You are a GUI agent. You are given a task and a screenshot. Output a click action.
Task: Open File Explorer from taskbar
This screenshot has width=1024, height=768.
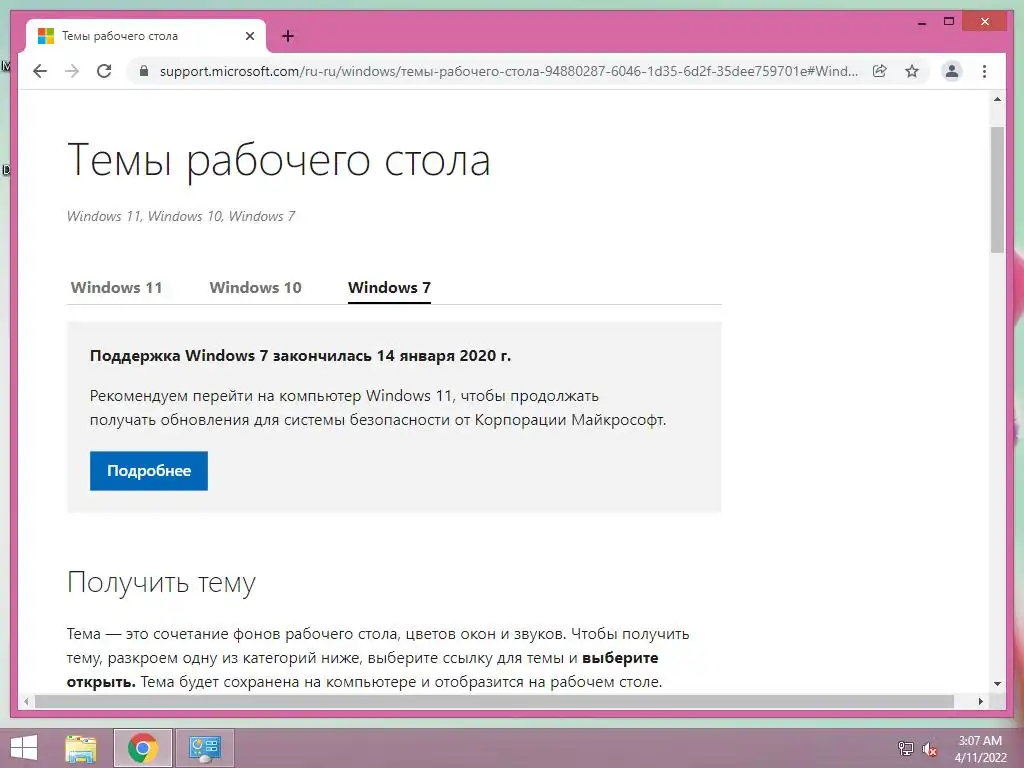click(81, 748)
